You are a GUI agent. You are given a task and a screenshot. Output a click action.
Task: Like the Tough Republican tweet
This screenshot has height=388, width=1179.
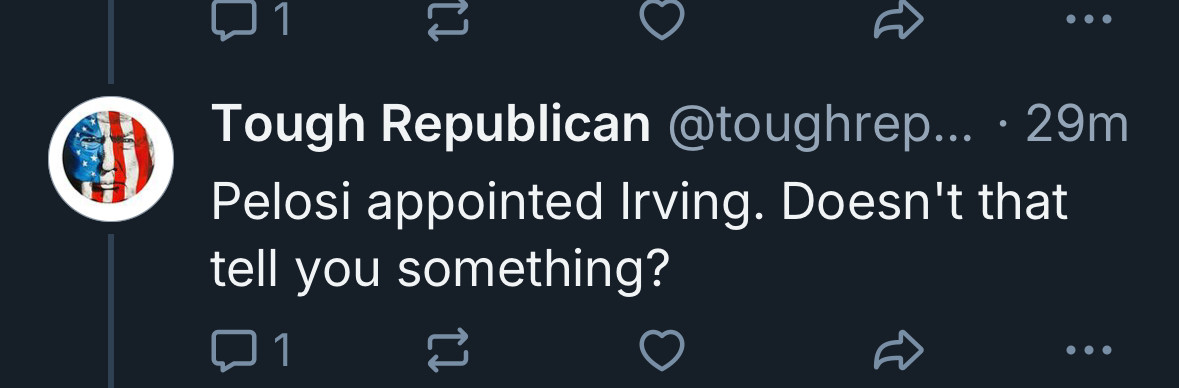point(662,350)
